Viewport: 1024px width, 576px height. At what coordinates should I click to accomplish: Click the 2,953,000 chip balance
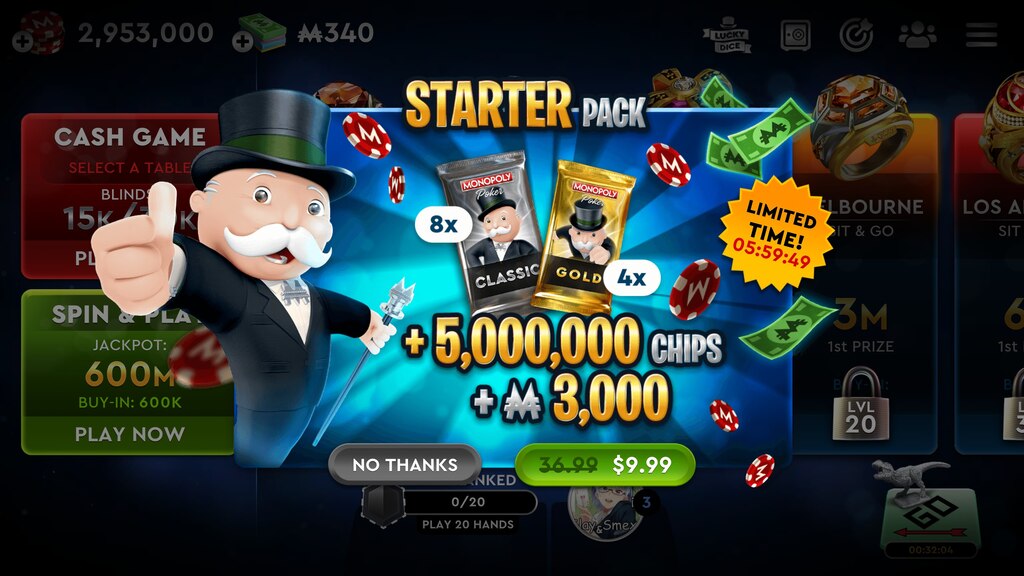[x=146, y=33]
